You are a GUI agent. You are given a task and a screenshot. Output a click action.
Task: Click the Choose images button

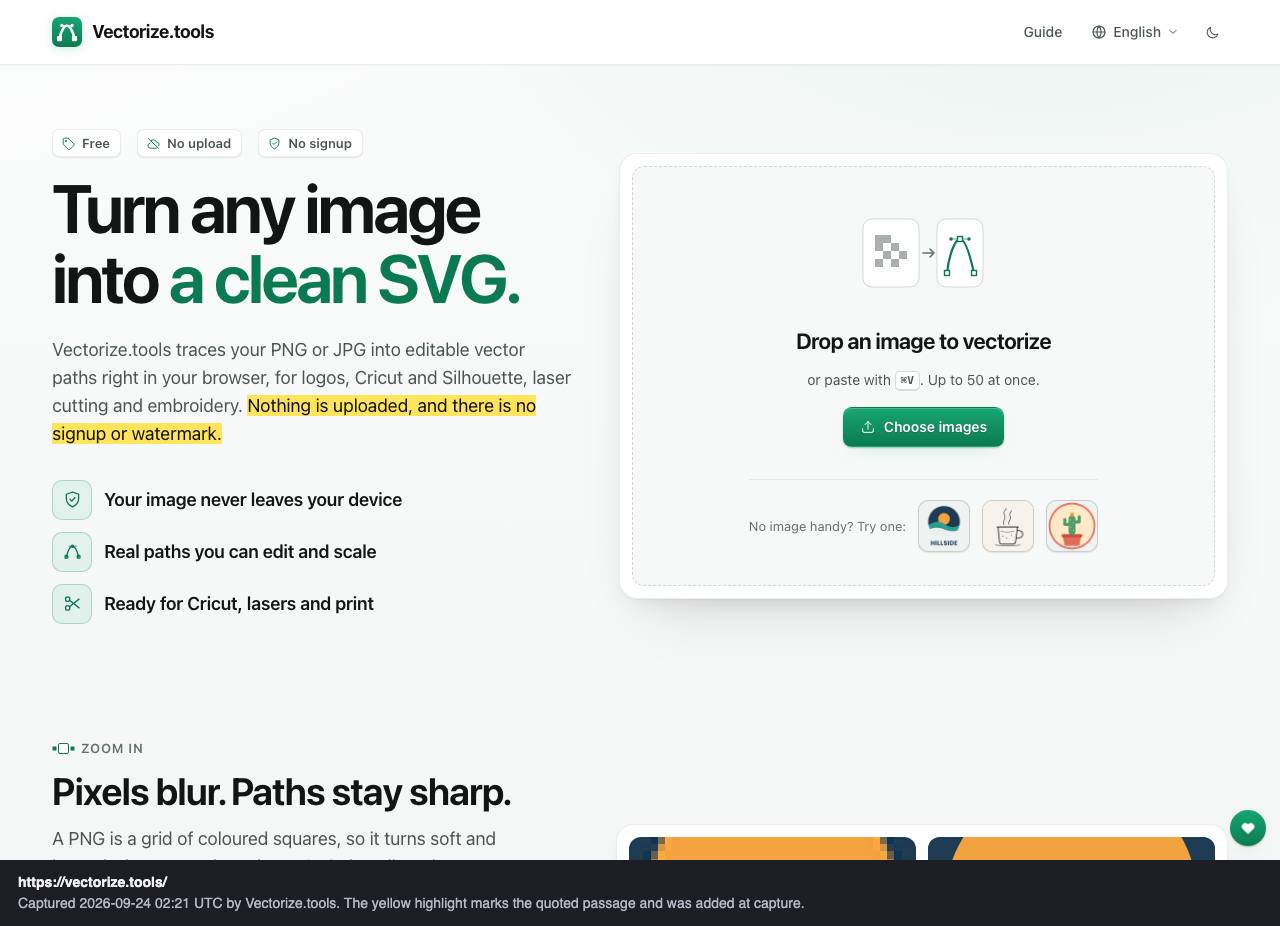[x=923, y=427]
